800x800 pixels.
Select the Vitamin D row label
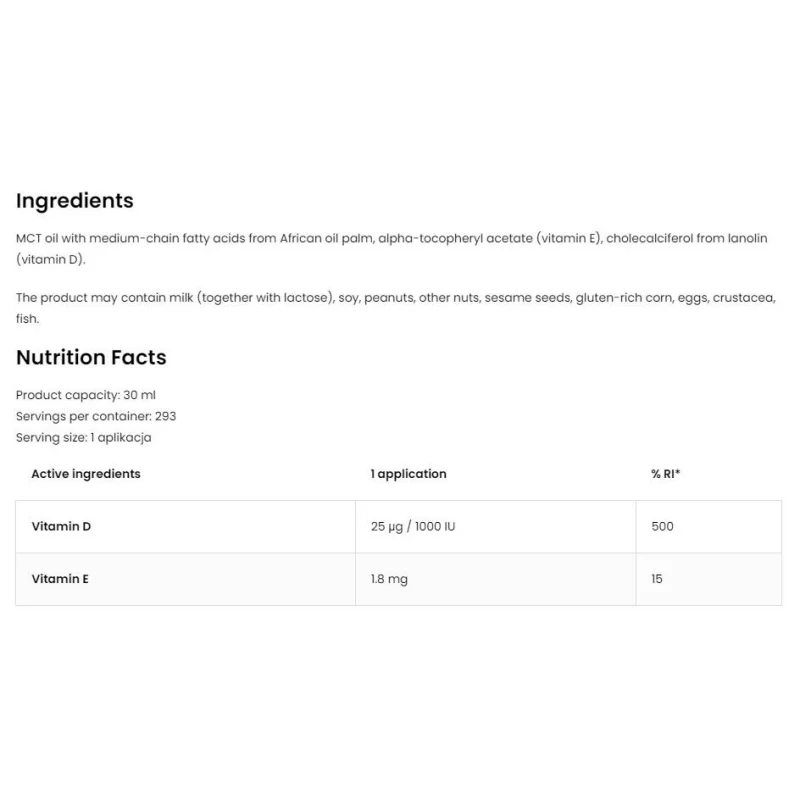(x=61, y=527)
